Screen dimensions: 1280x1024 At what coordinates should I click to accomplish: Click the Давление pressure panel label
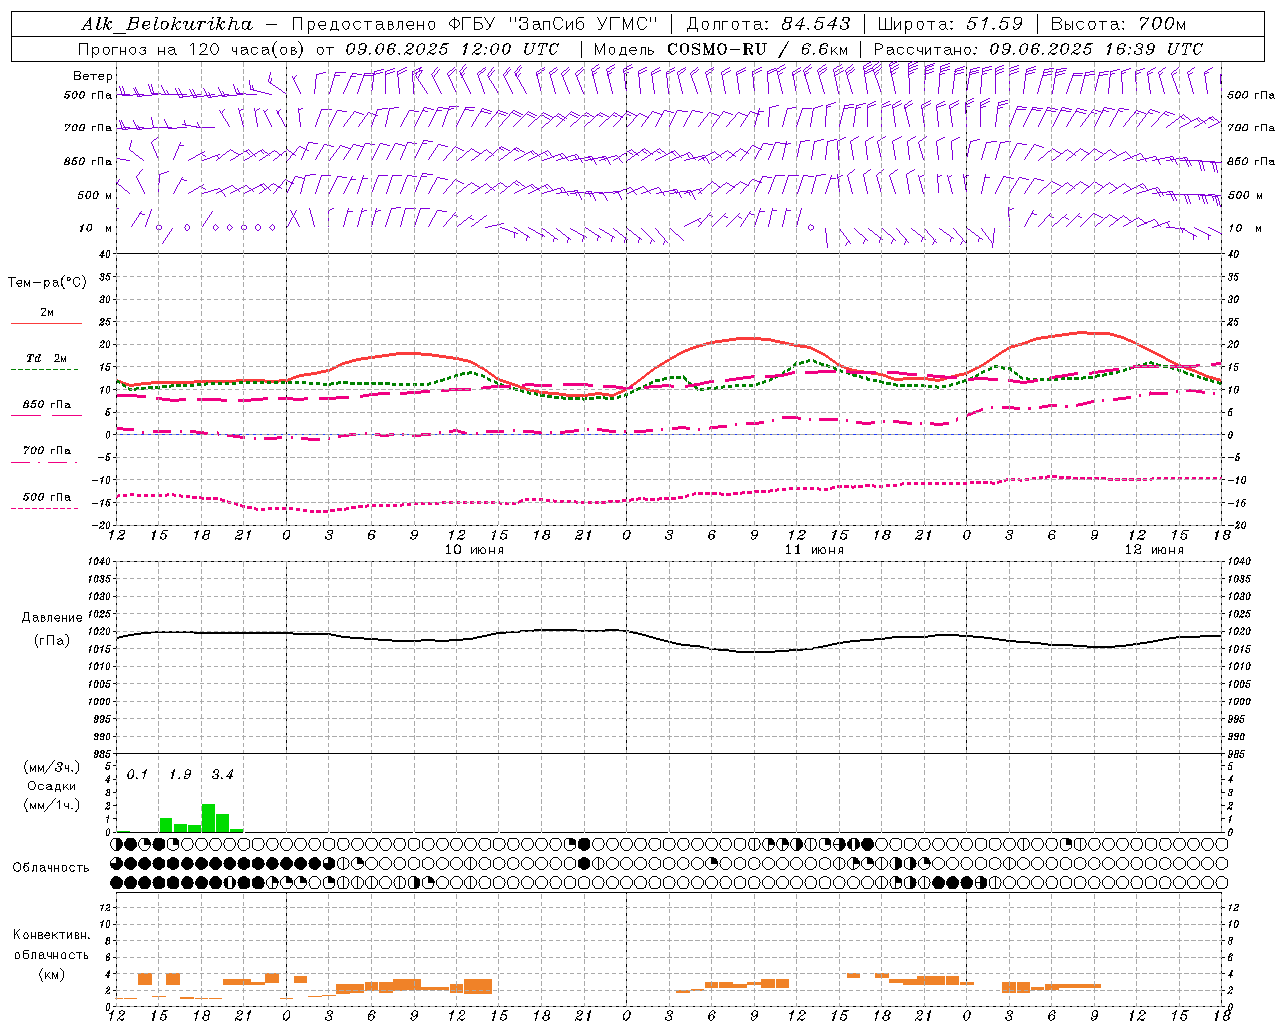pyautogui.click(x=52, y=618)
